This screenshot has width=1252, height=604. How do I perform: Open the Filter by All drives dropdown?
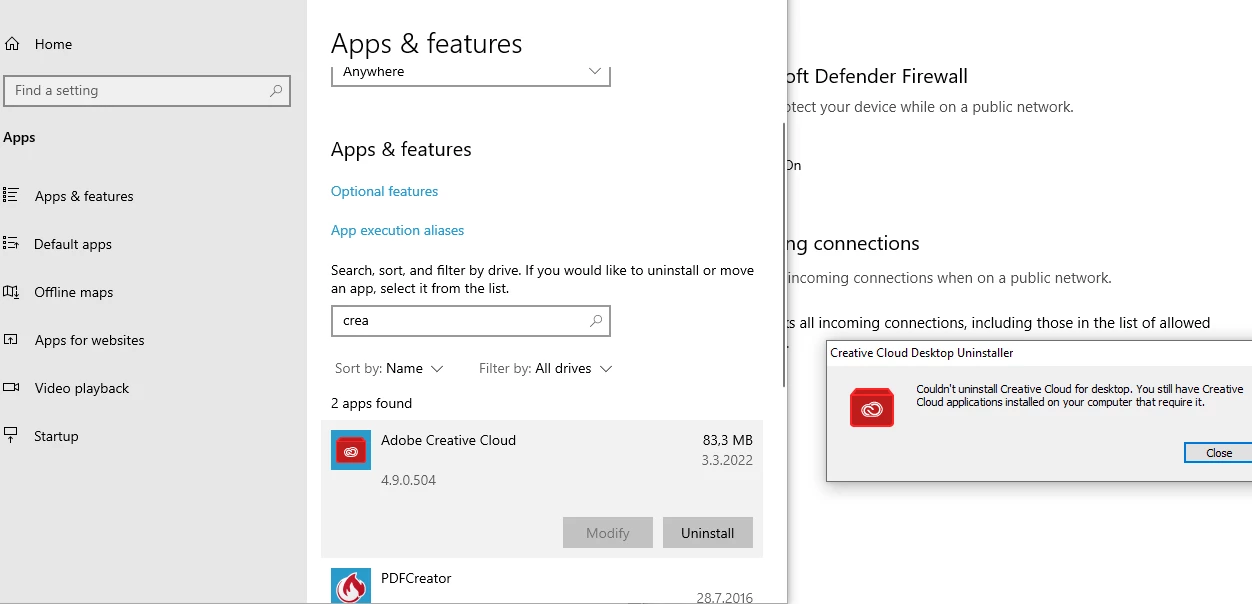click(x=545, y=368)
